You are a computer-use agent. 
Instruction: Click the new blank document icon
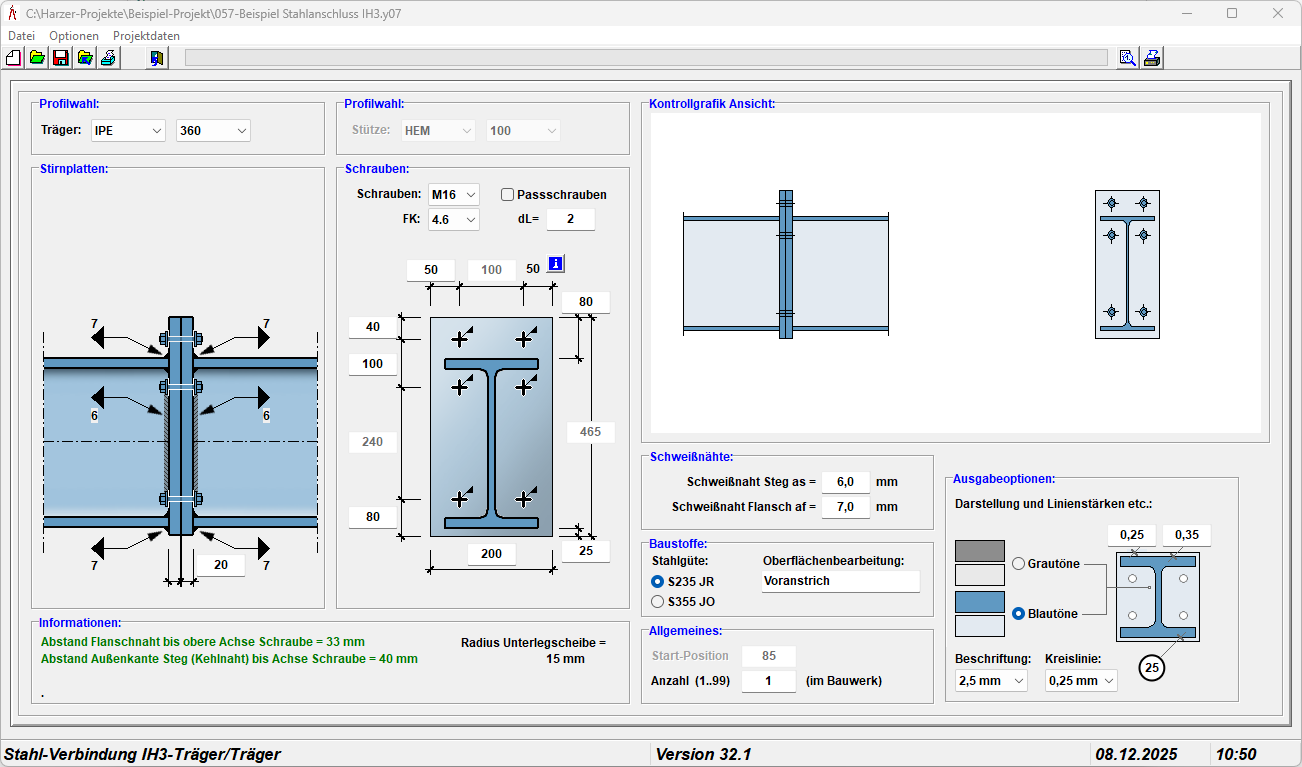pyautogui.click(x=14, y=58)
